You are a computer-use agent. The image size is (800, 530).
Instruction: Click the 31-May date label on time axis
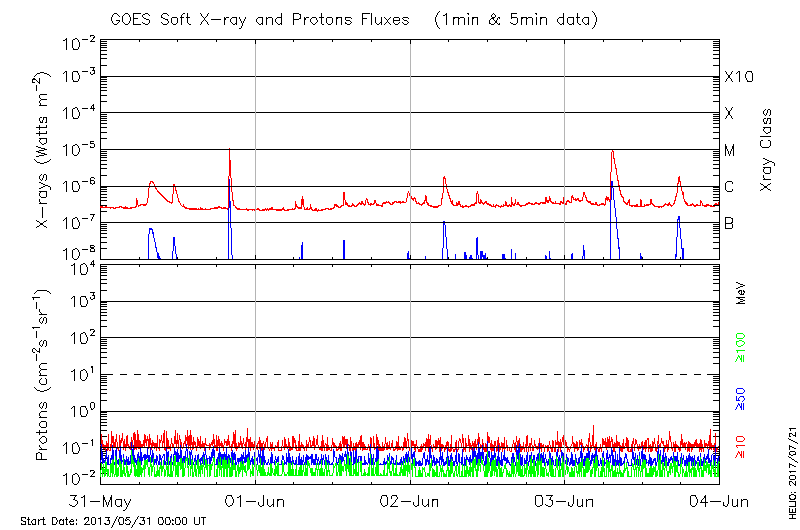(101, 500)
